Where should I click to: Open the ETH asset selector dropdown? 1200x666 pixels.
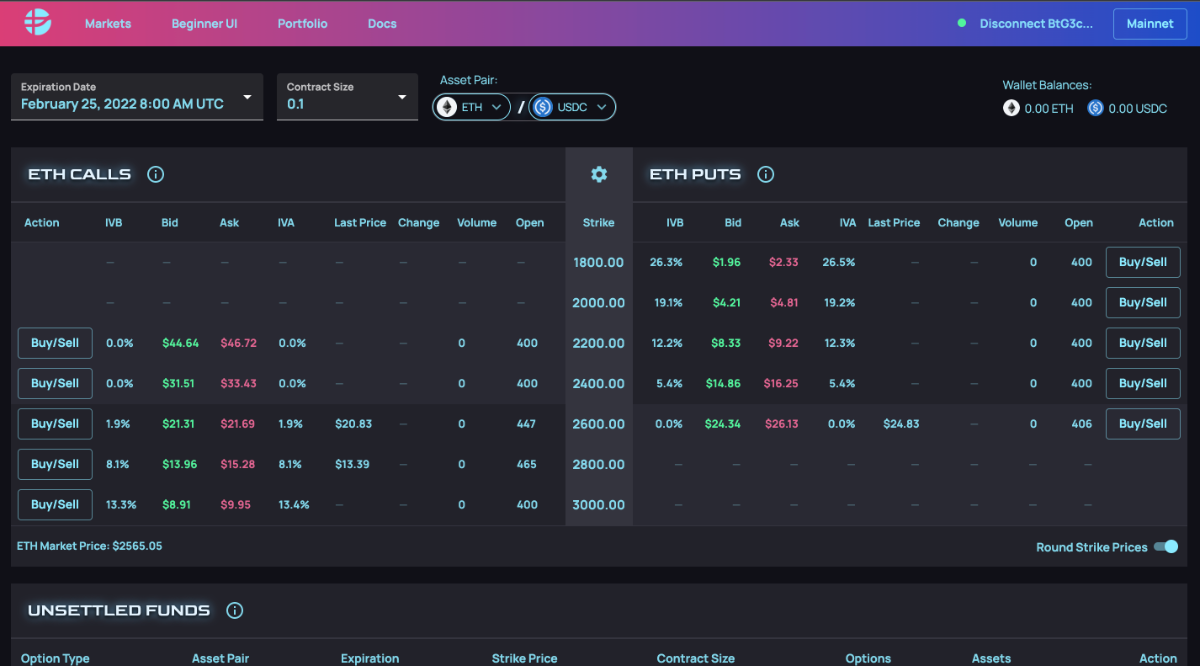click(x=472, y=107)
